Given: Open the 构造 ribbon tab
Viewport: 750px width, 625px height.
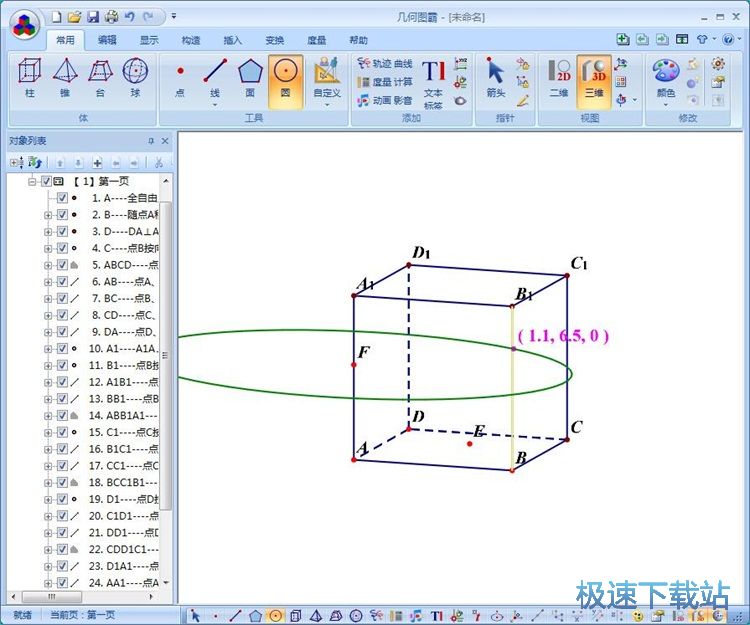Looking at the screenshot, I should click(x=191, y=40).
